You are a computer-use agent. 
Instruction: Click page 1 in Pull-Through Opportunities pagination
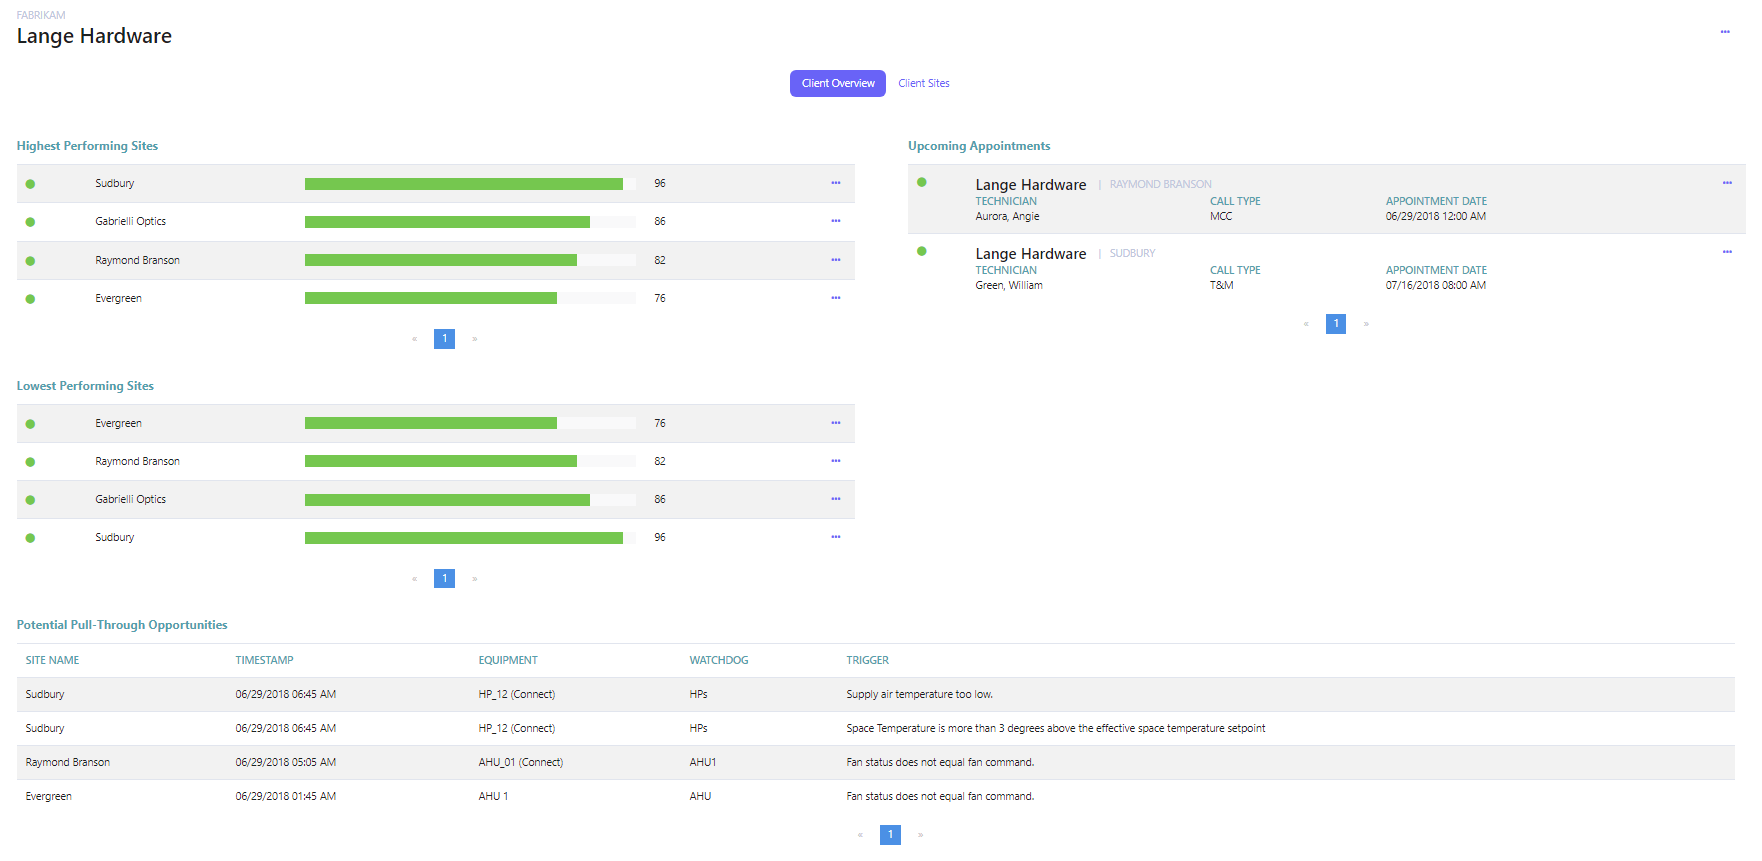pos(890,835)
